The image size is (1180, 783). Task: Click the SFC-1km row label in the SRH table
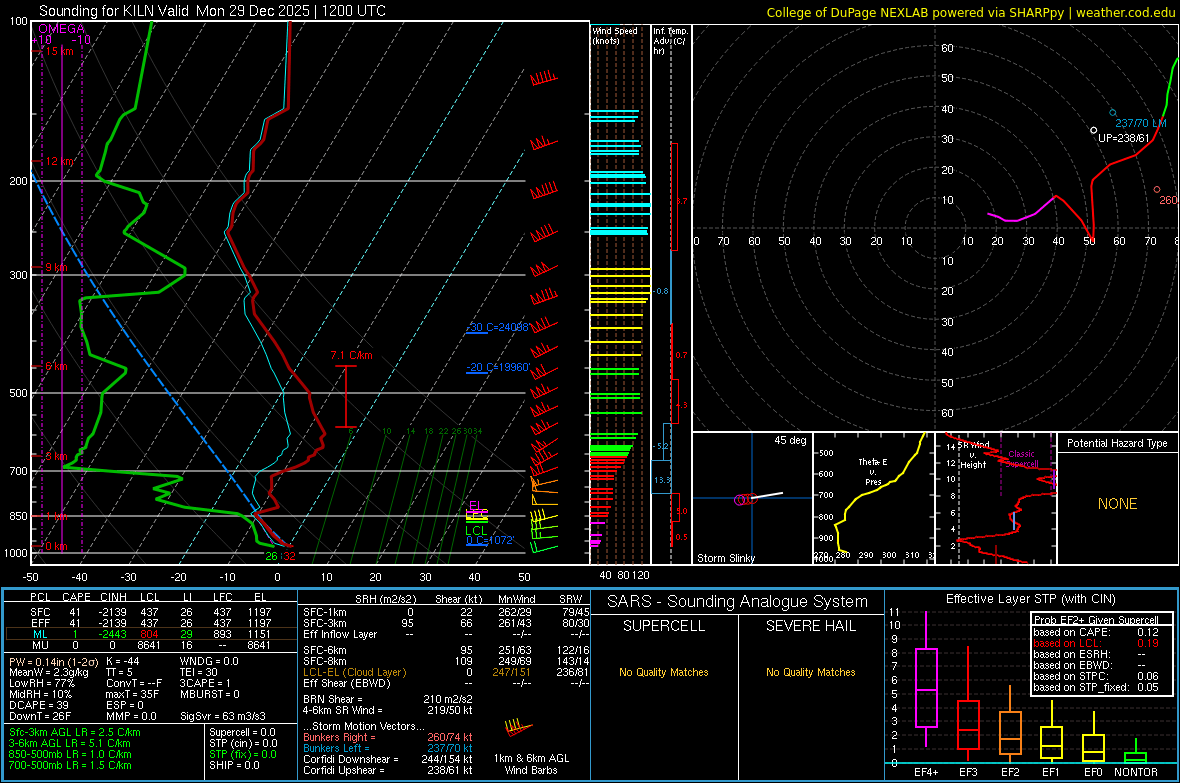tap(324, 612)
